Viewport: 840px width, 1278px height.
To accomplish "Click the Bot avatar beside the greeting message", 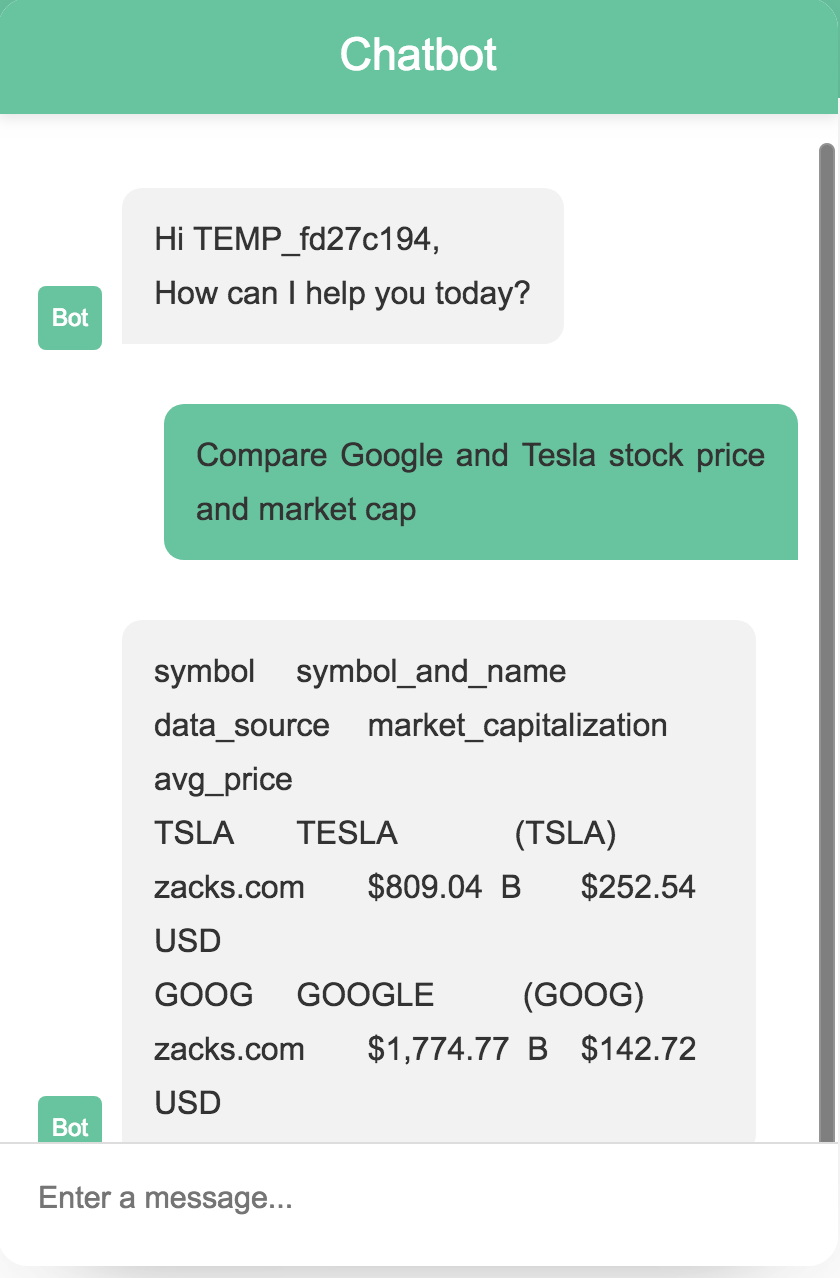I will 70,318.
